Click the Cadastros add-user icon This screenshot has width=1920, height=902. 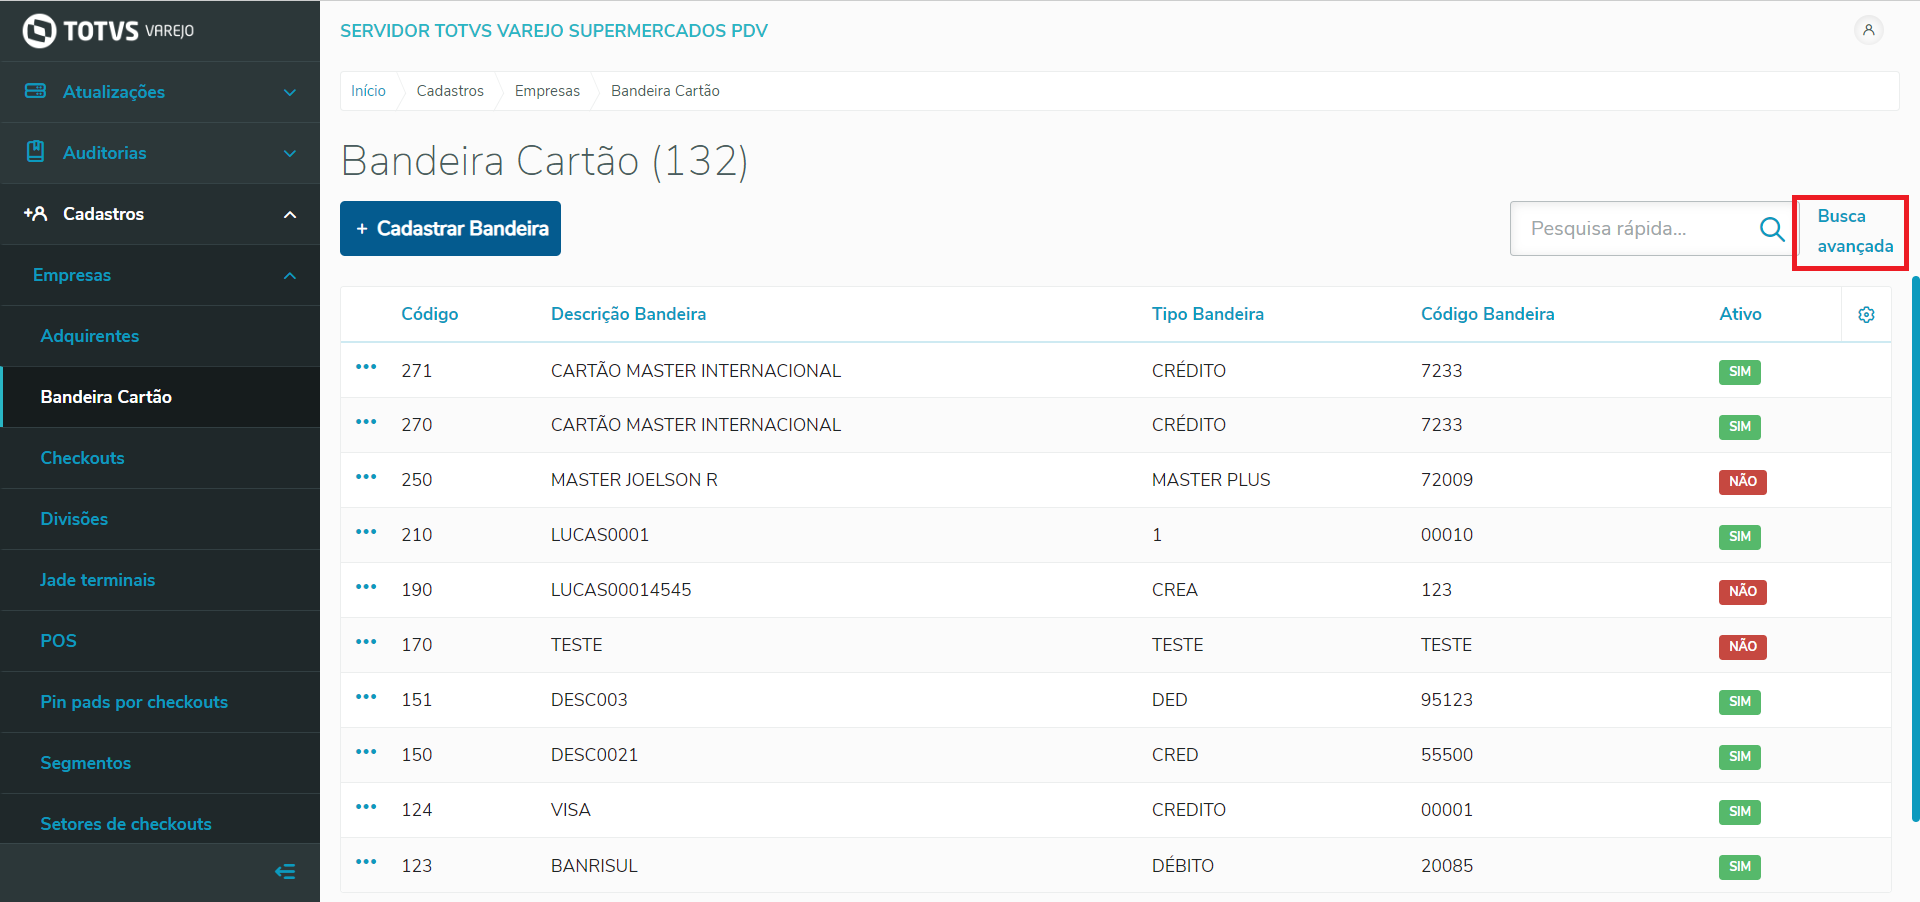pos(36,213)
